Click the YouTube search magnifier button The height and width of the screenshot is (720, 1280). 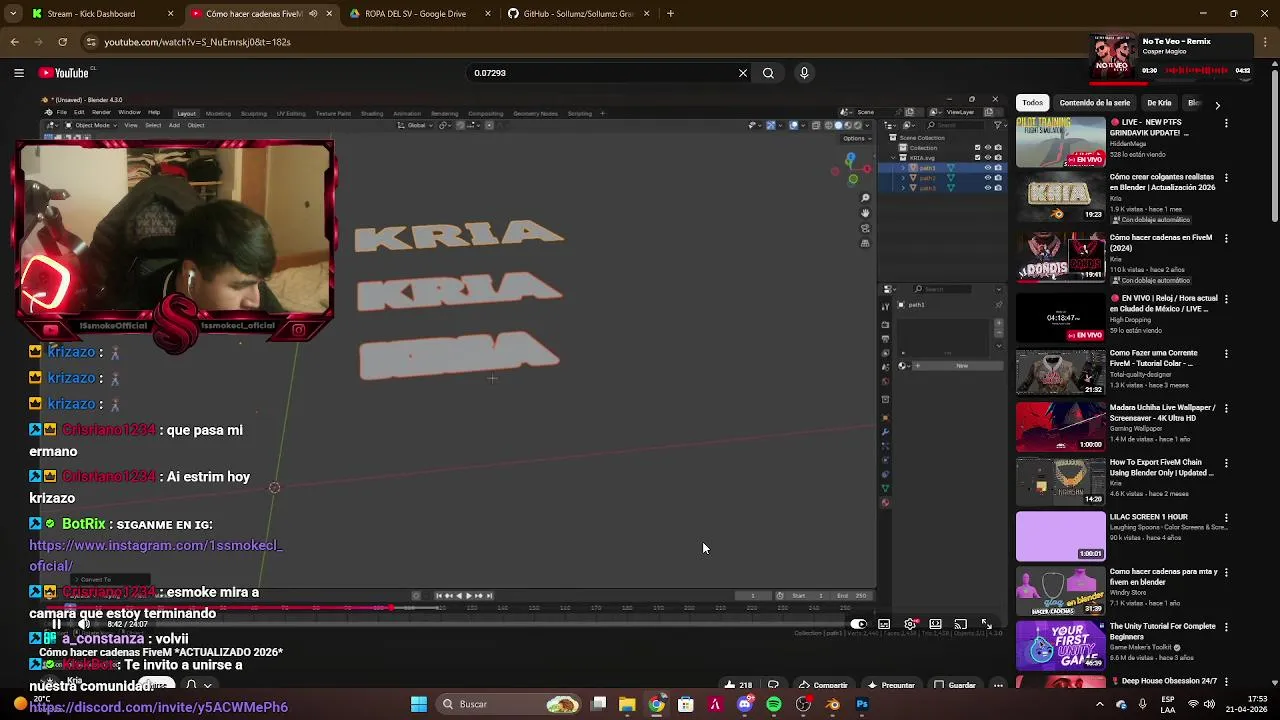point(768,73)
